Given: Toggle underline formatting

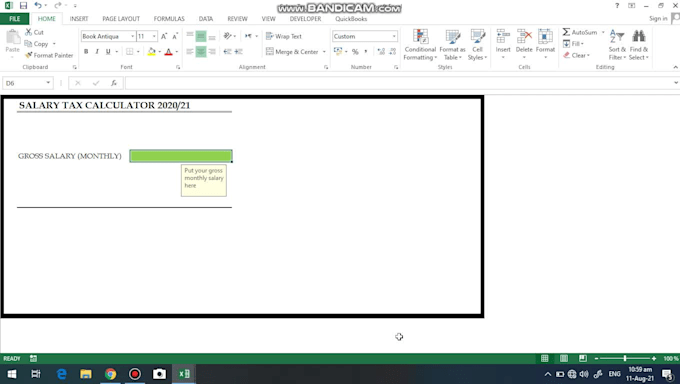Looking at the screenshot, I should pos(108,52).
